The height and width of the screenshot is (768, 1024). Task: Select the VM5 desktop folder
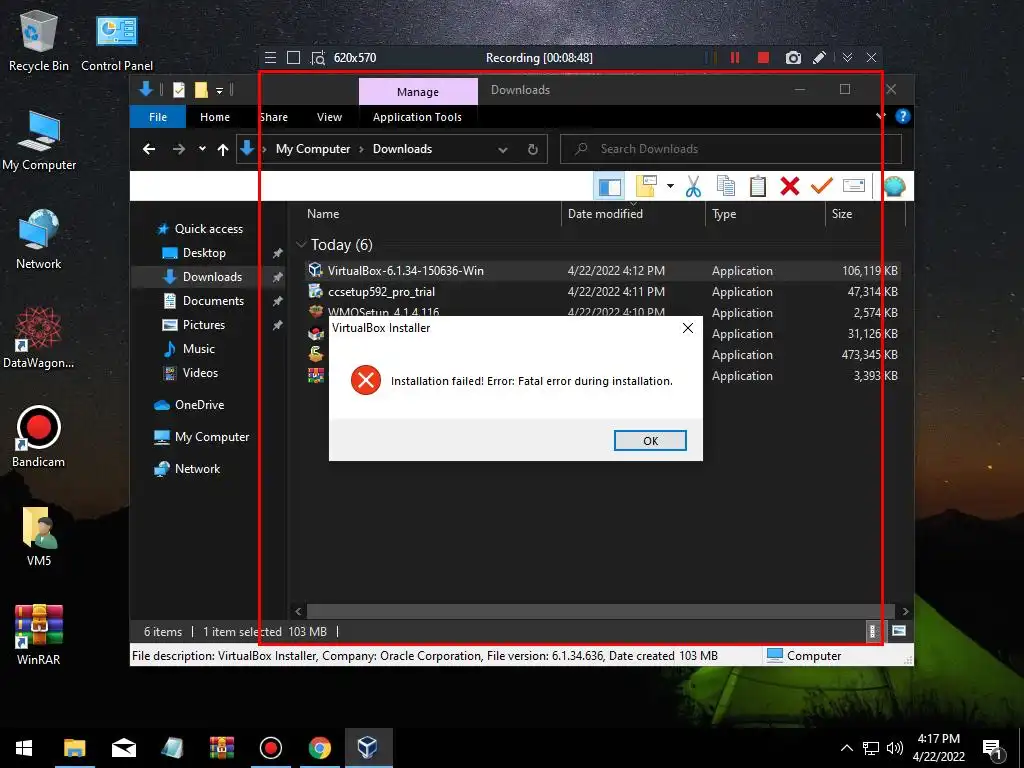tap(39, 536)
